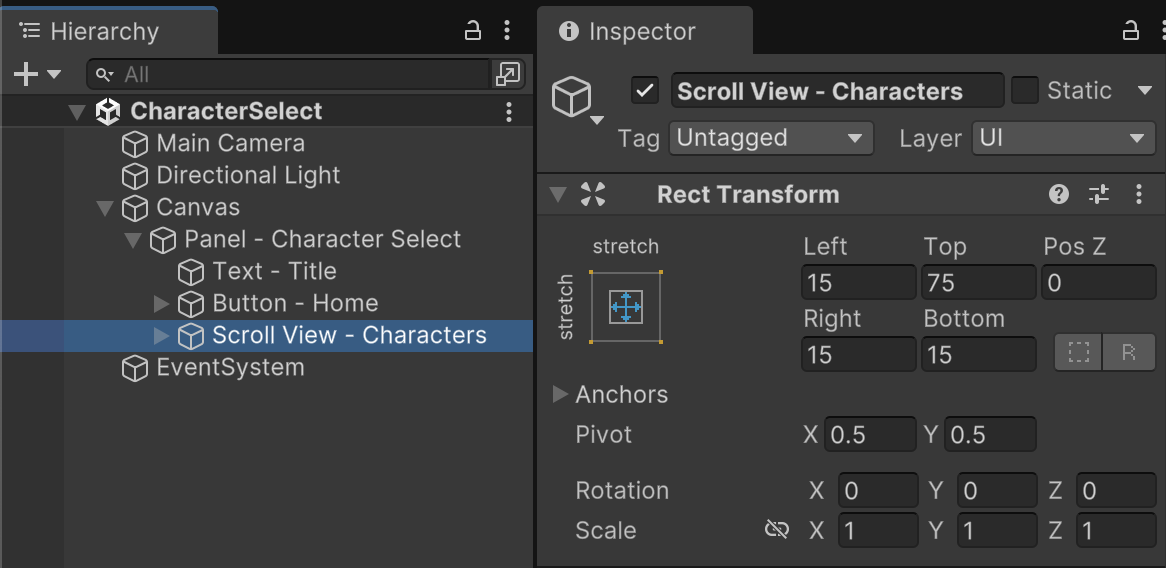Switch to the Inspector tab
The height and width of the screenshot is (568, 1166).
point(642,31)
